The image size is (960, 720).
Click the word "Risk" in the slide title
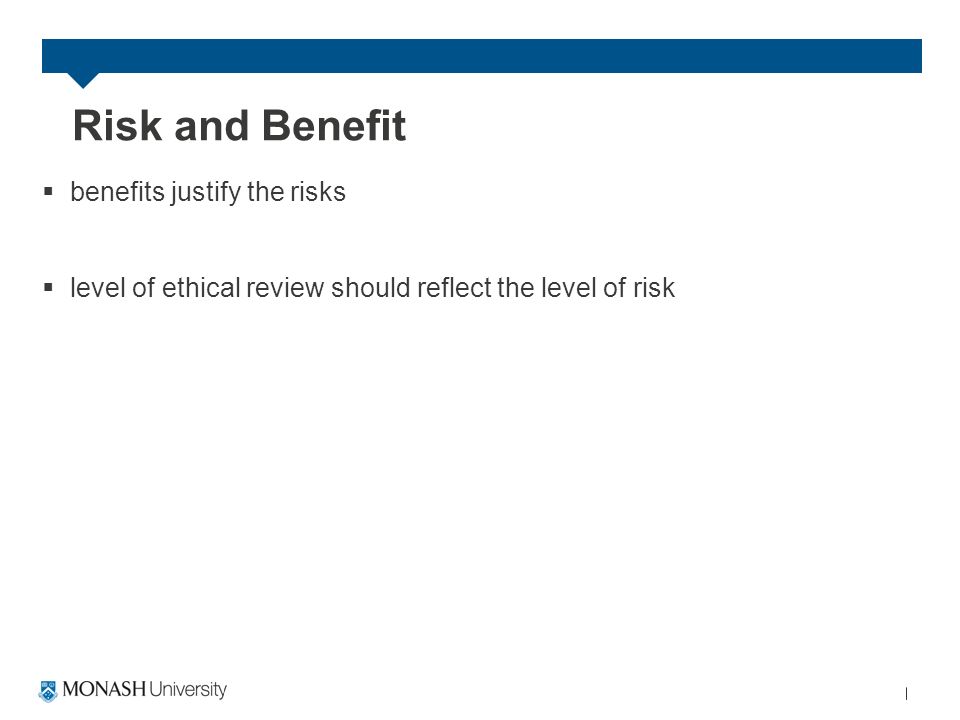(x=118, y=126)
